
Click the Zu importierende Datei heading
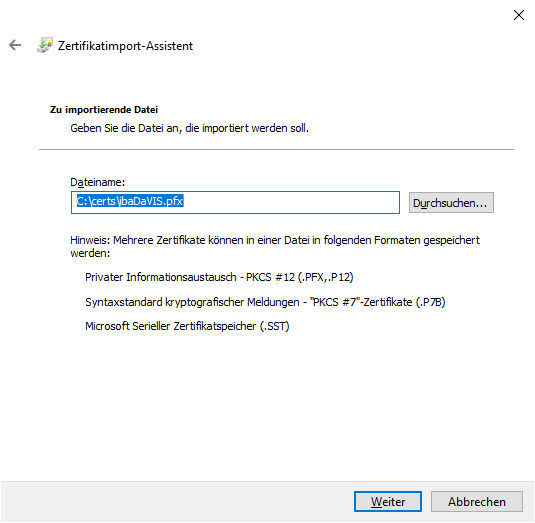coord(104,110)
